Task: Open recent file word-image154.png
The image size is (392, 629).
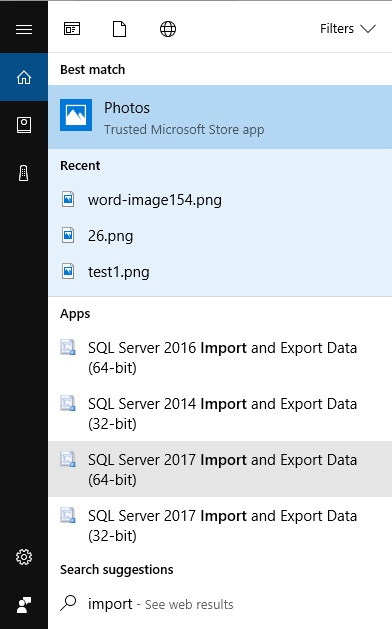Action: click(220, 199)
